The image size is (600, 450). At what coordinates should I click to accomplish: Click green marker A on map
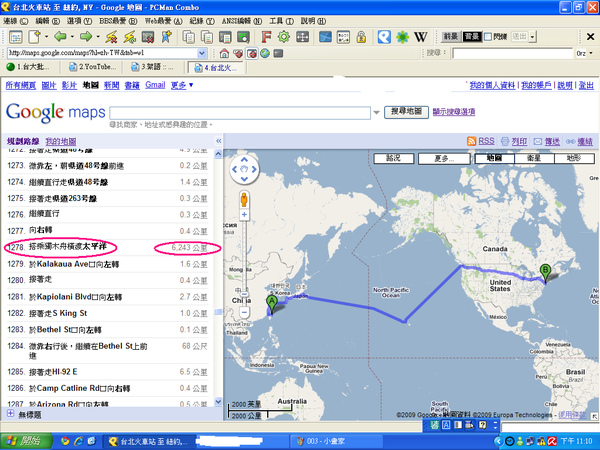pos(272,305)
